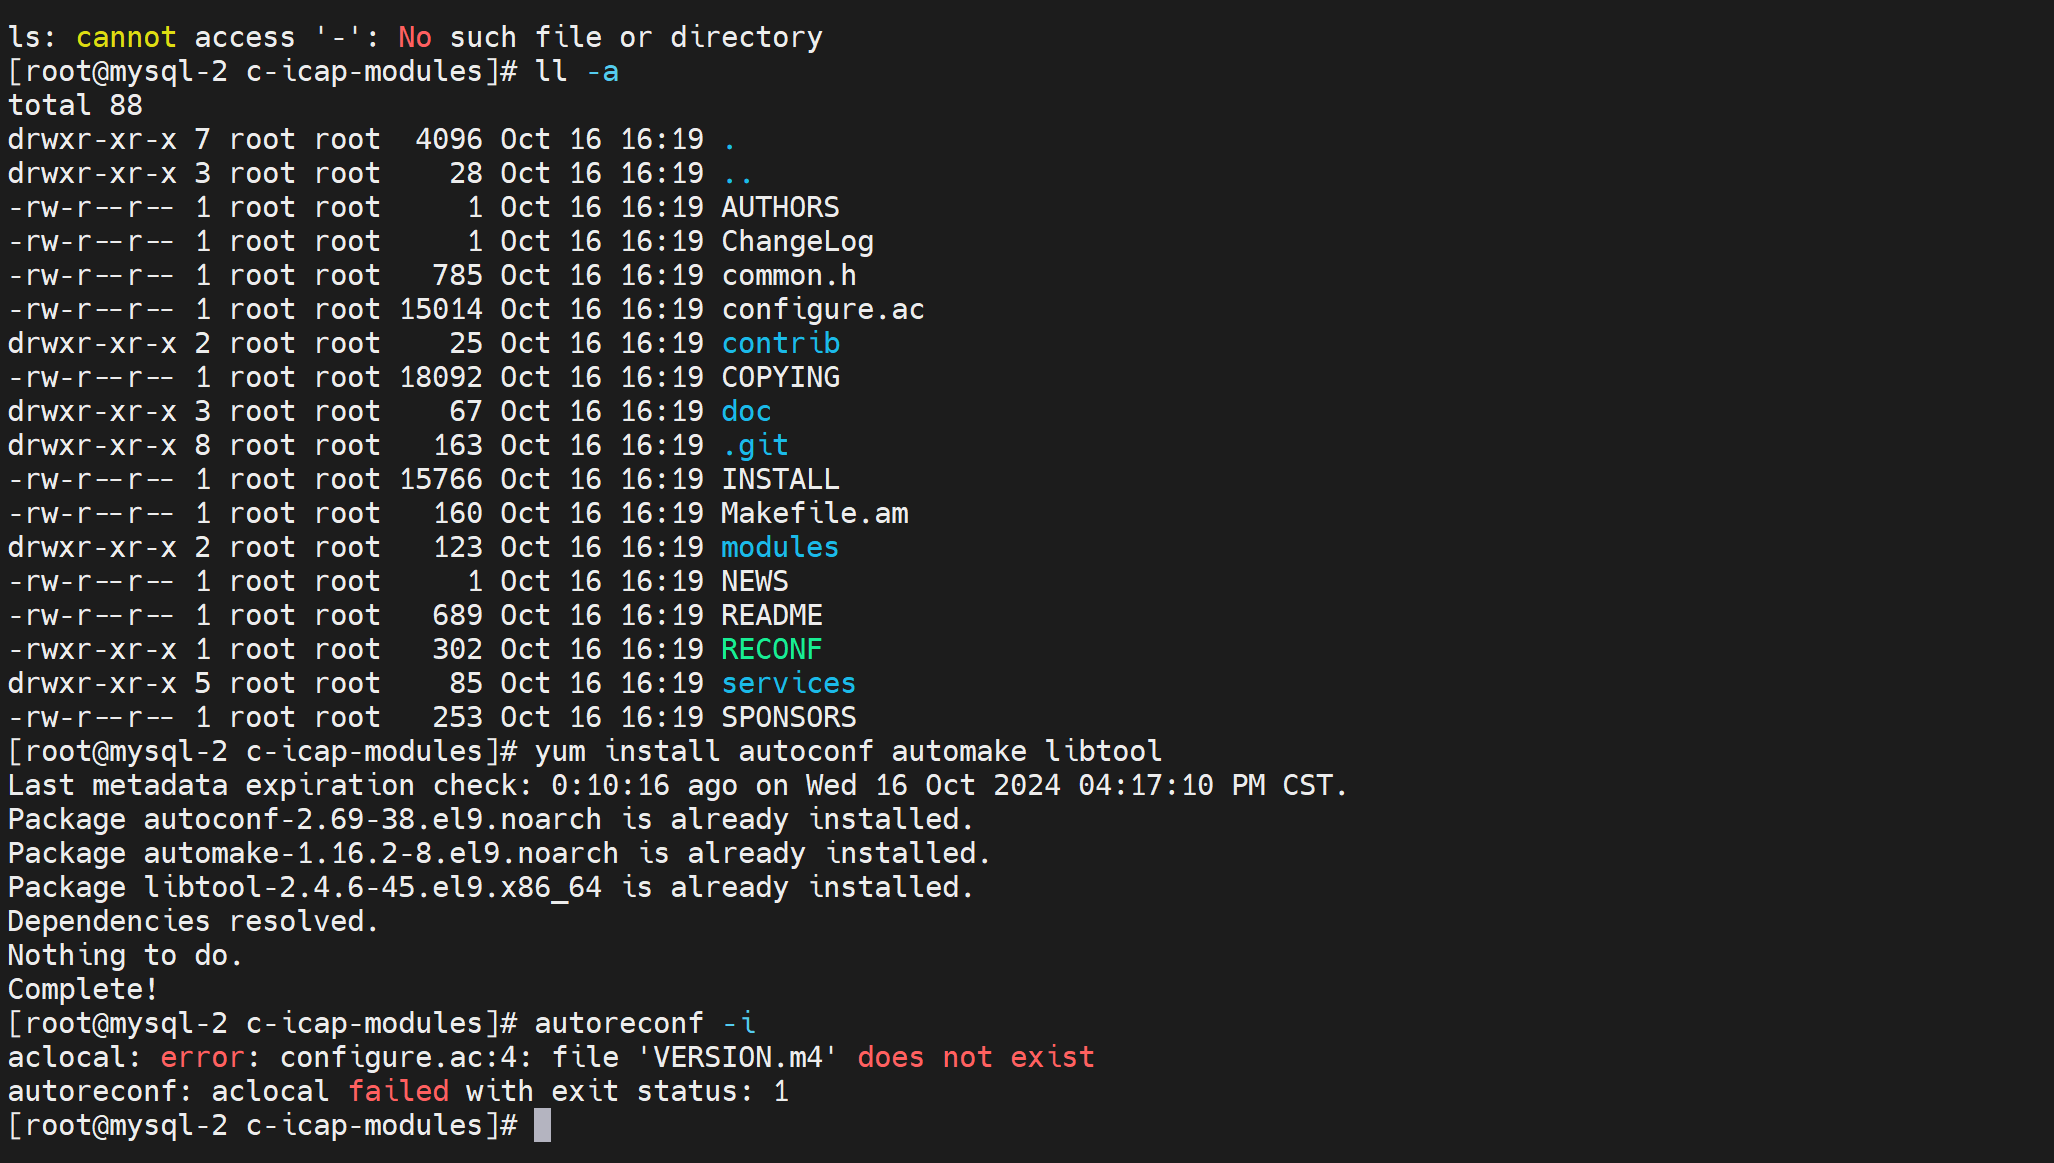Viewport: 2054px width, 1163px height.
Task: Click the Makefile.am file name
Action: pyautogui.click(x=814, y=513)
